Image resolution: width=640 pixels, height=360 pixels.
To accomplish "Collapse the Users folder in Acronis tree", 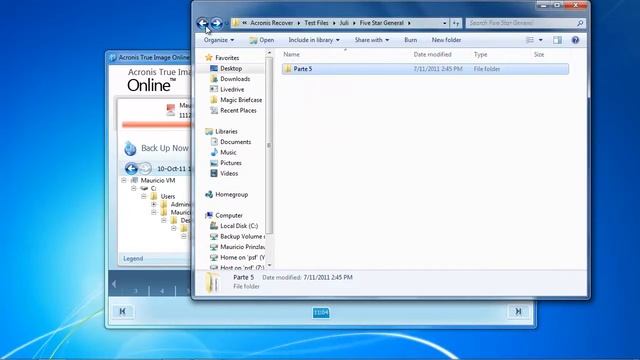I will click(x=144, y=196).
